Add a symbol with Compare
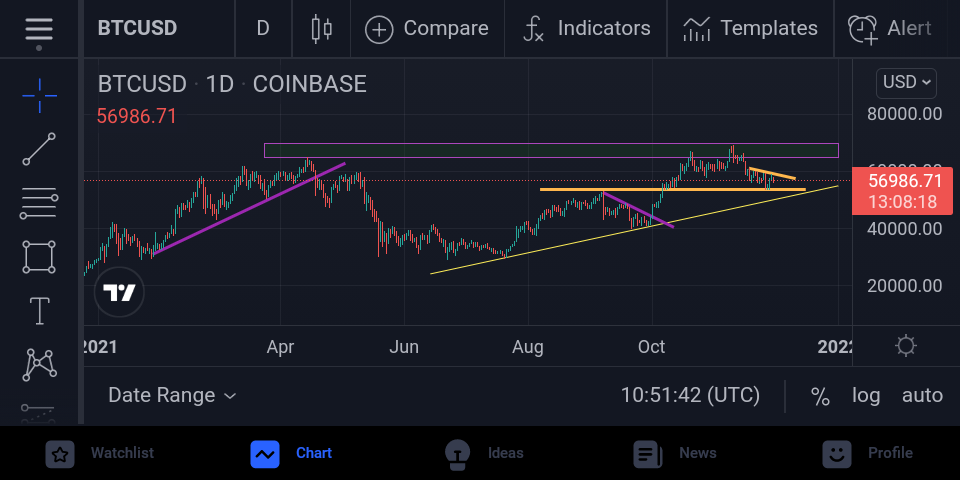 [x=427, y=28]
